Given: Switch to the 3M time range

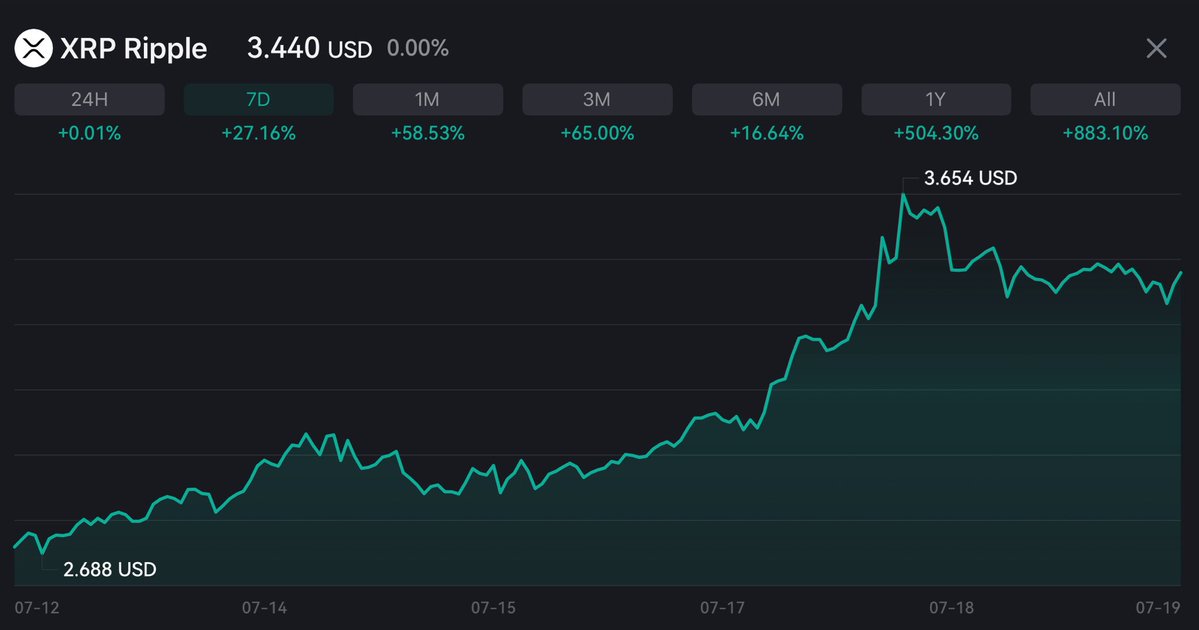Looking at the screenshot, I should tap(597, 99).
